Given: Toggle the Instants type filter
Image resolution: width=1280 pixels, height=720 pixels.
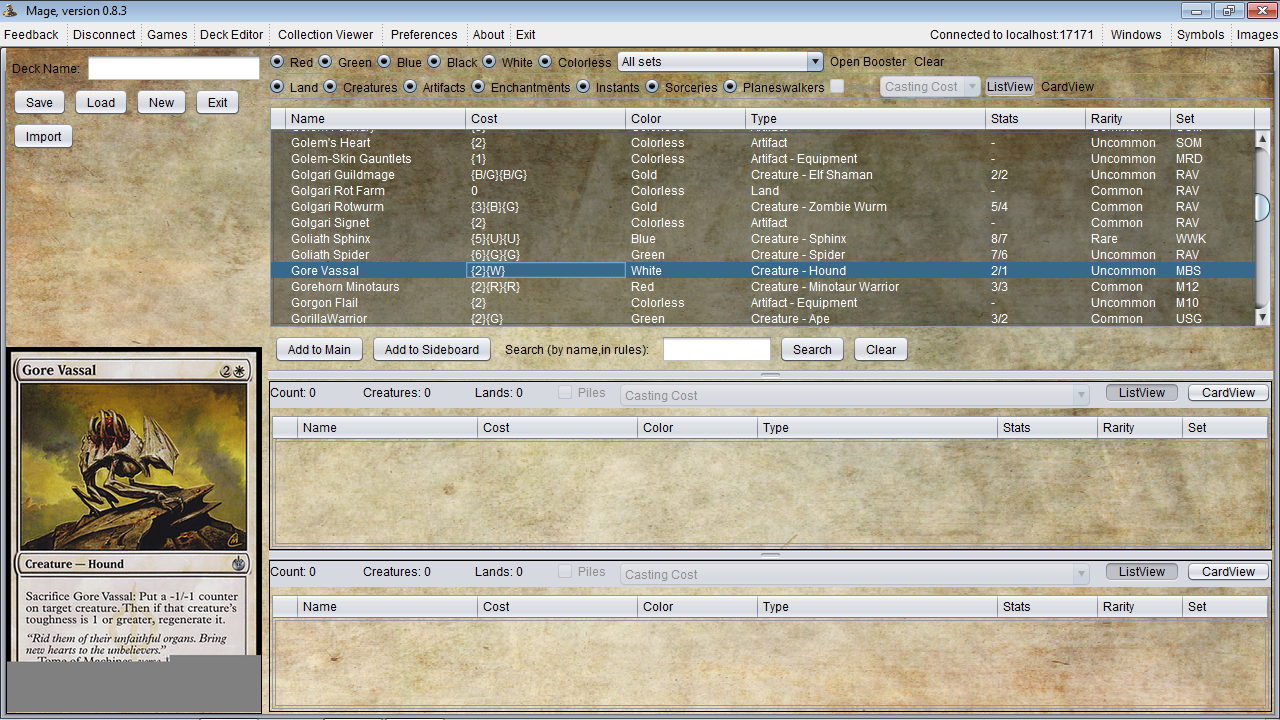Looking at the screenshot, I should click(x=583, y=87).
